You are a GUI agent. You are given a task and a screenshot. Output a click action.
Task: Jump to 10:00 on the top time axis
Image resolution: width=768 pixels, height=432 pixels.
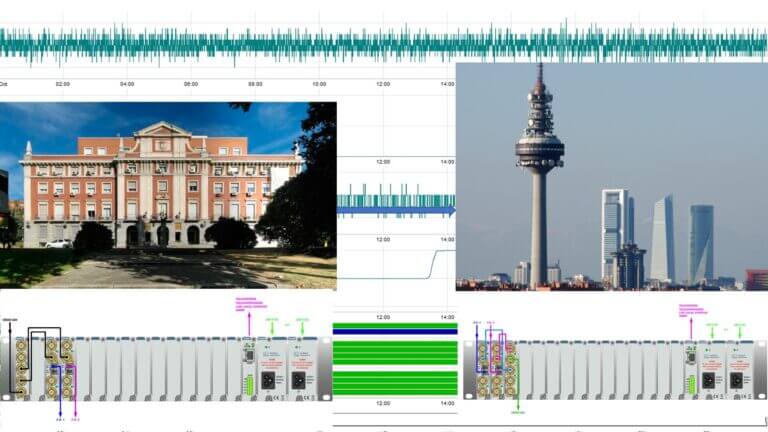(319, 85)
